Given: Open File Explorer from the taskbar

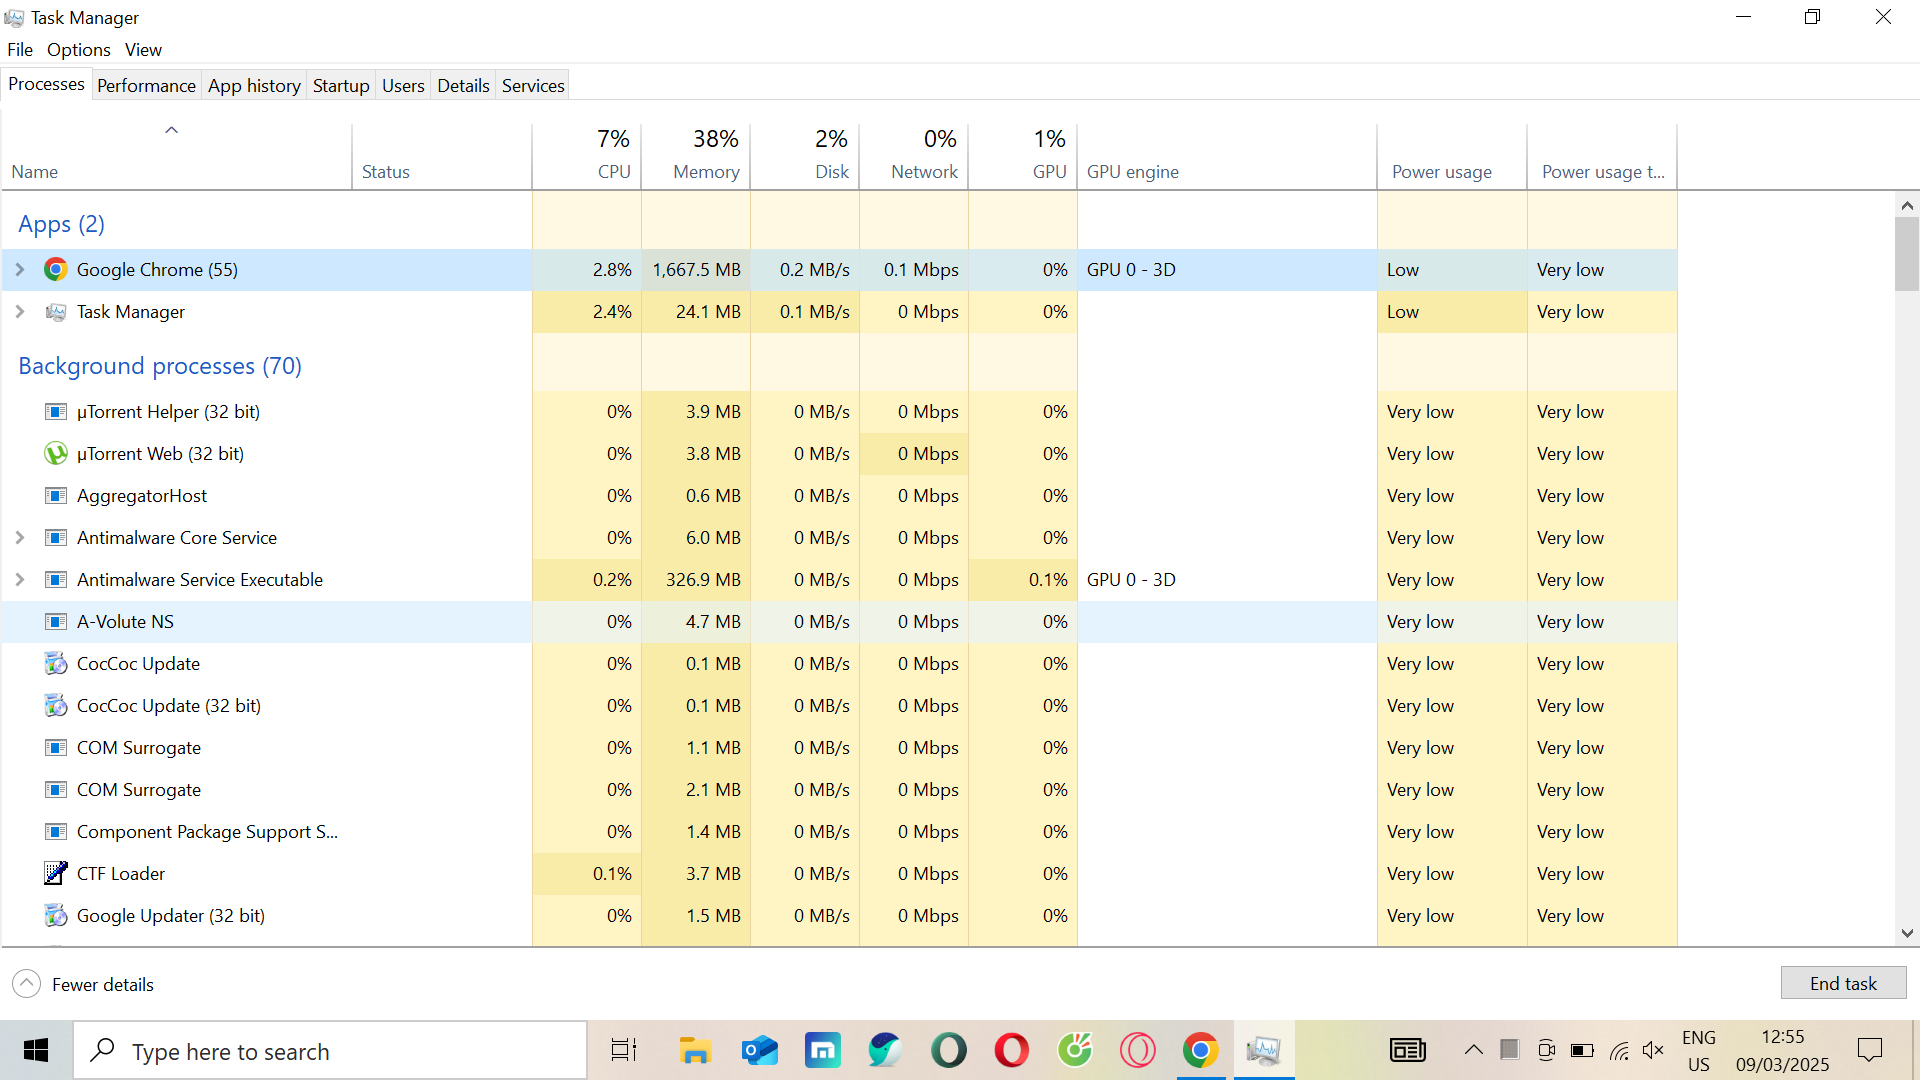Looking at the screenshot, I should tap(695, 1051).
